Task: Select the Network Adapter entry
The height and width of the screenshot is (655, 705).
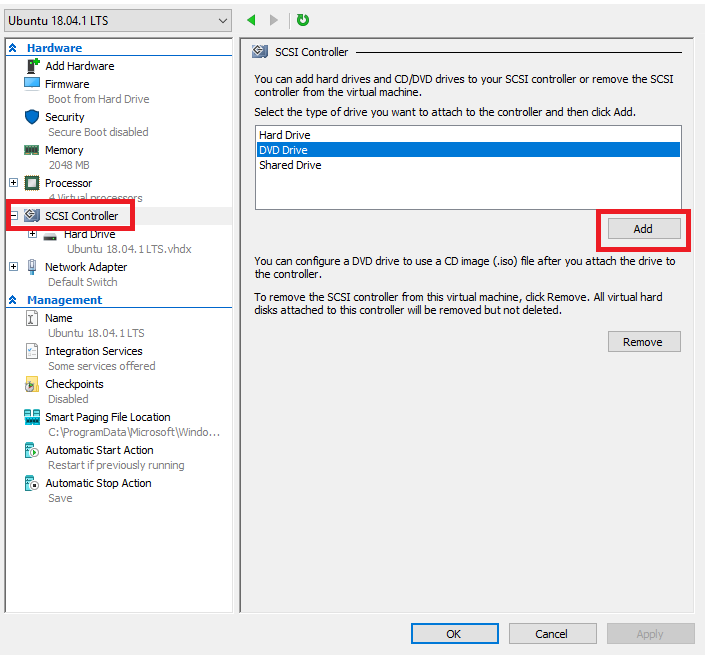Action: [x=86, y=267]
